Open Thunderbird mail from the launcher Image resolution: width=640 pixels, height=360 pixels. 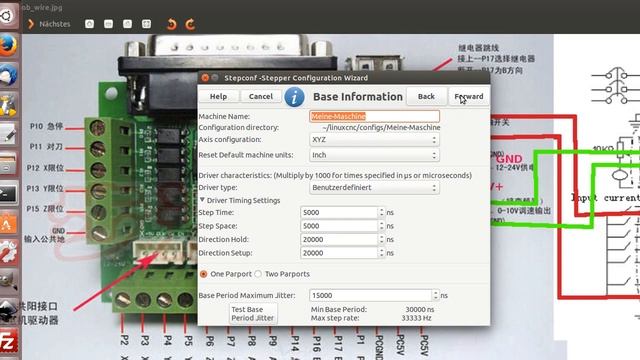[8, 75]
